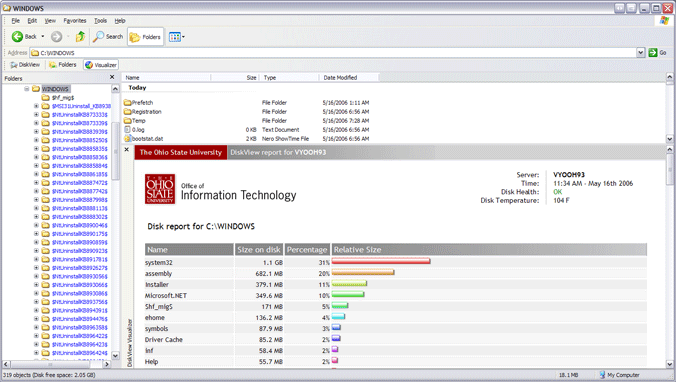The width and height of the screenshot is (676, 382).
Task: Click the red system32 size bar
Action: point(381,261)
